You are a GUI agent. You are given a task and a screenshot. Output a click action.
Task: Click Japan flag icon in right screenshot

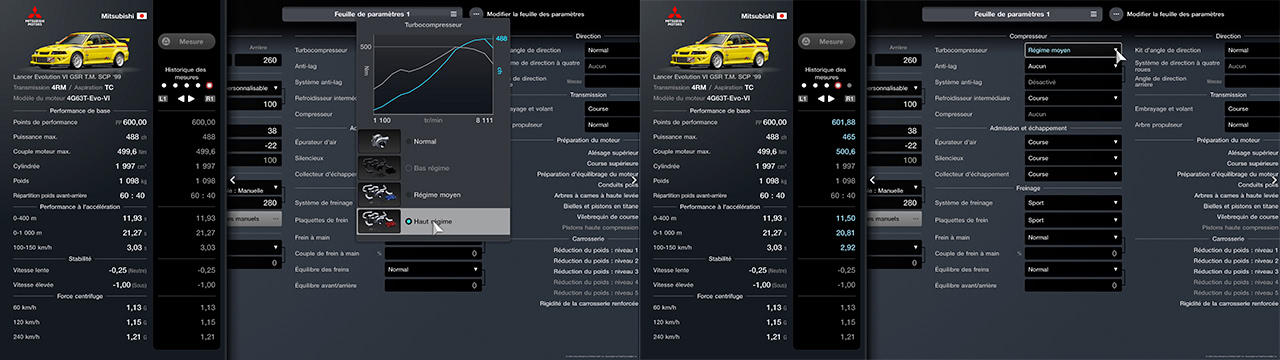click(781, 17)
